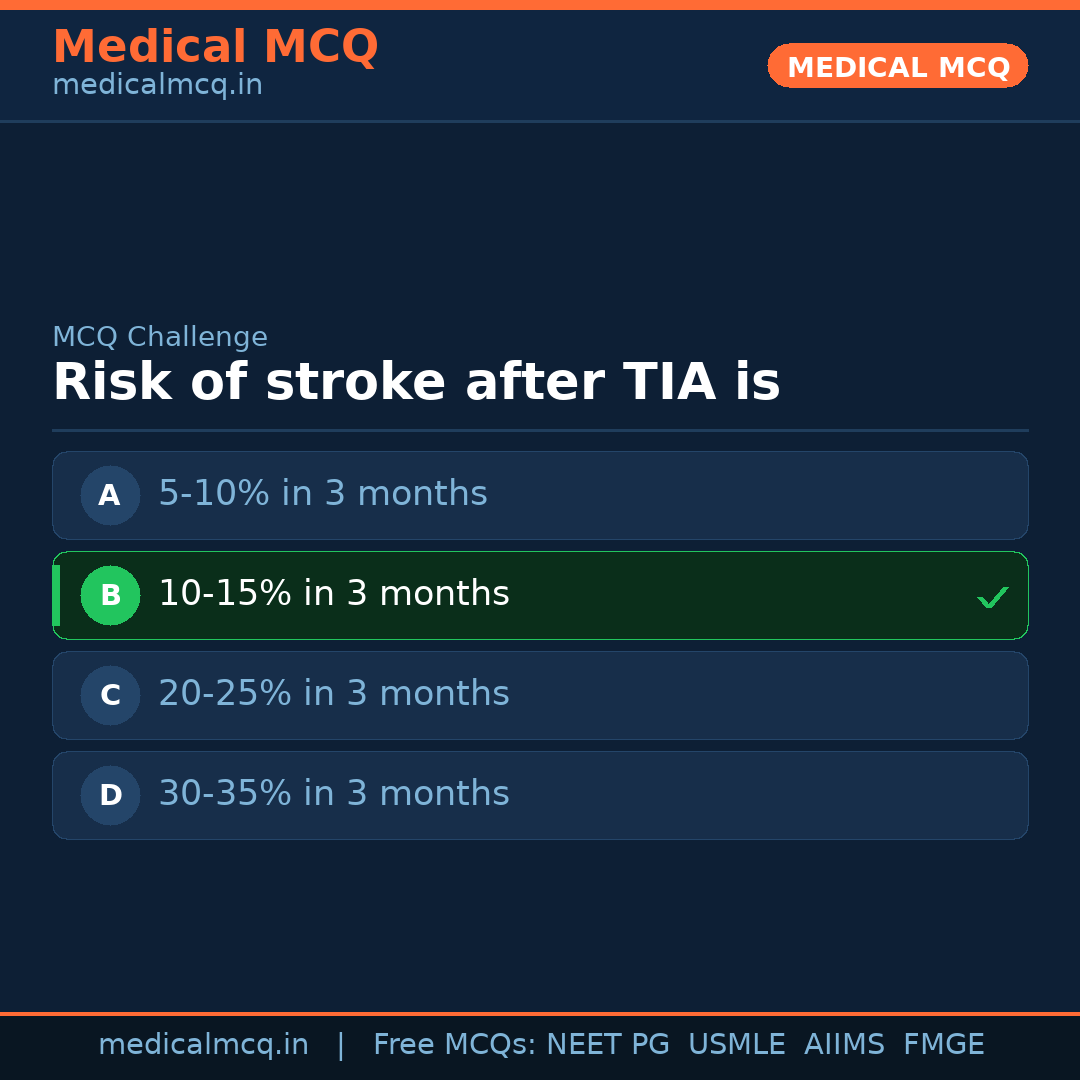The width and height of the screenshot is (1080, 1080).
Task: Select the circular C badge icon
Action: pos(110,695)
